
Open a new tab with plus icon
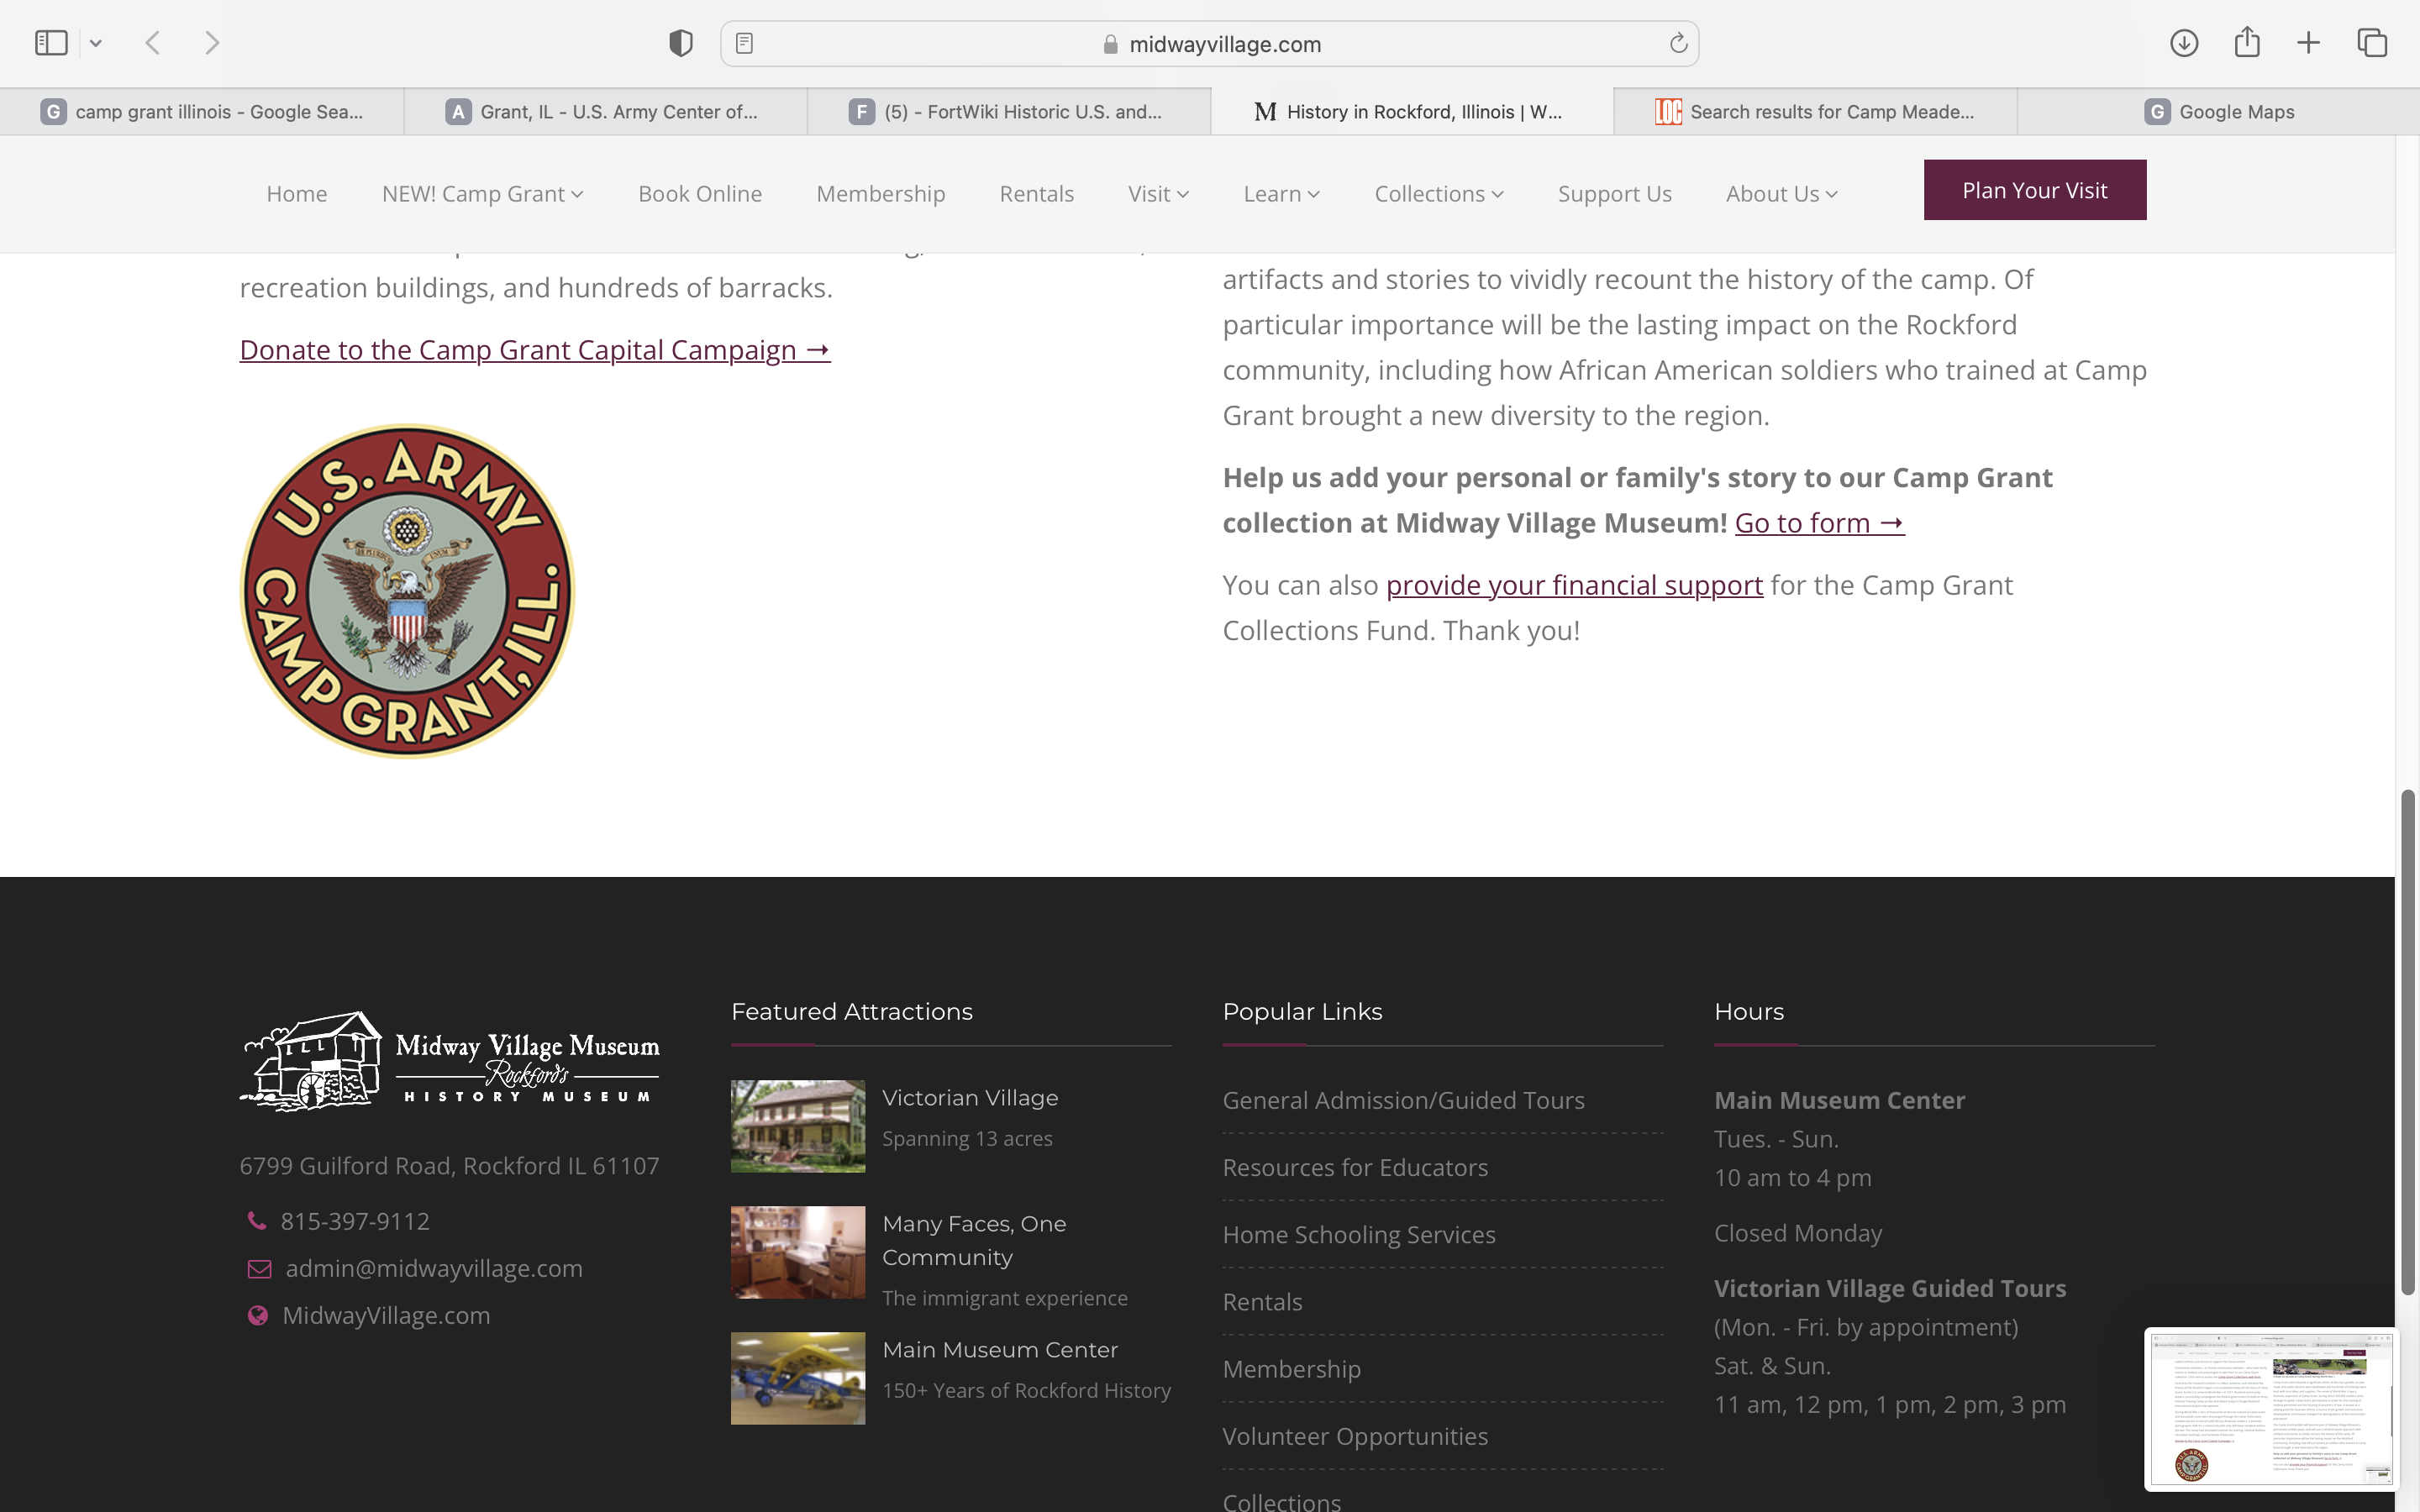(x=2308, y=43)
